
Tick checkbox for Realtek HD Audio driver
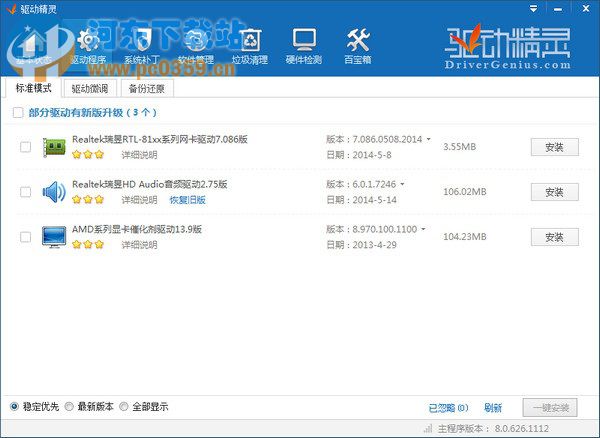pos(25,192)
